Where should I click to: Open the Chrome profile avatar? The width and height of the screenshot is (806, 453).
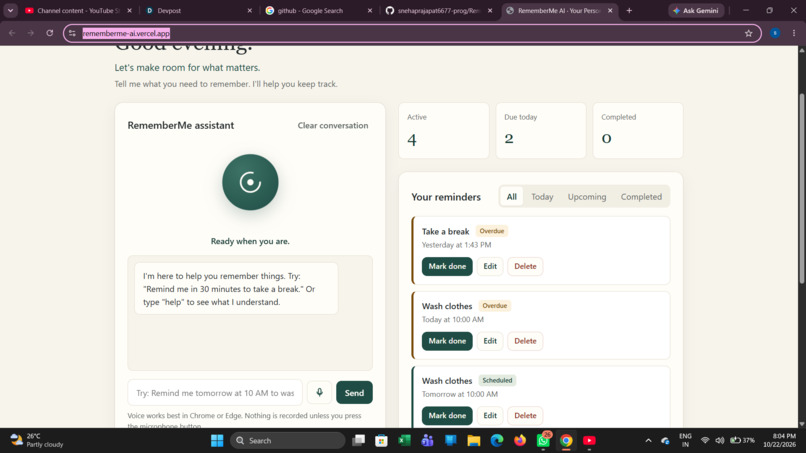point(775,33)
